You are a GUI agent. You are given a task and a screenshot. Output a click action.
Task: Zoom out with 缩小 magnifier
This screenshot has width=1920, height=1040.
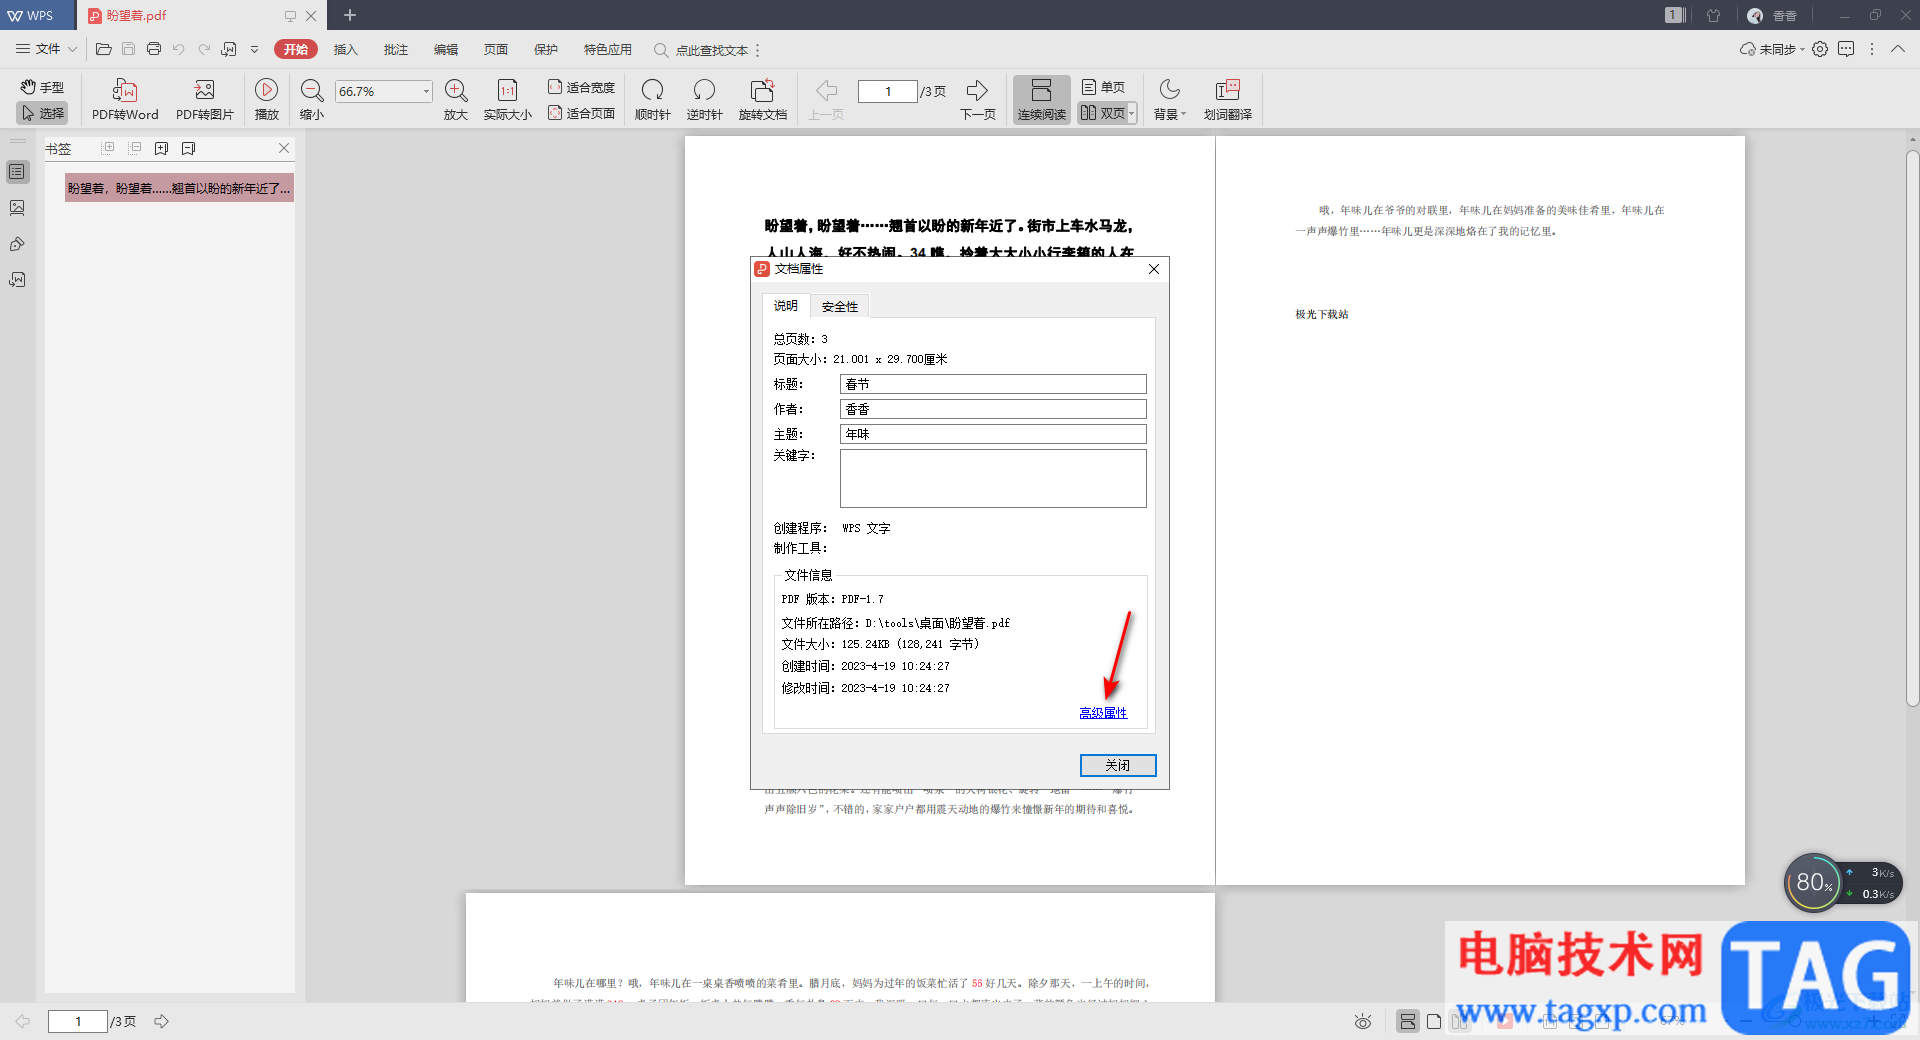coord(312,100)
